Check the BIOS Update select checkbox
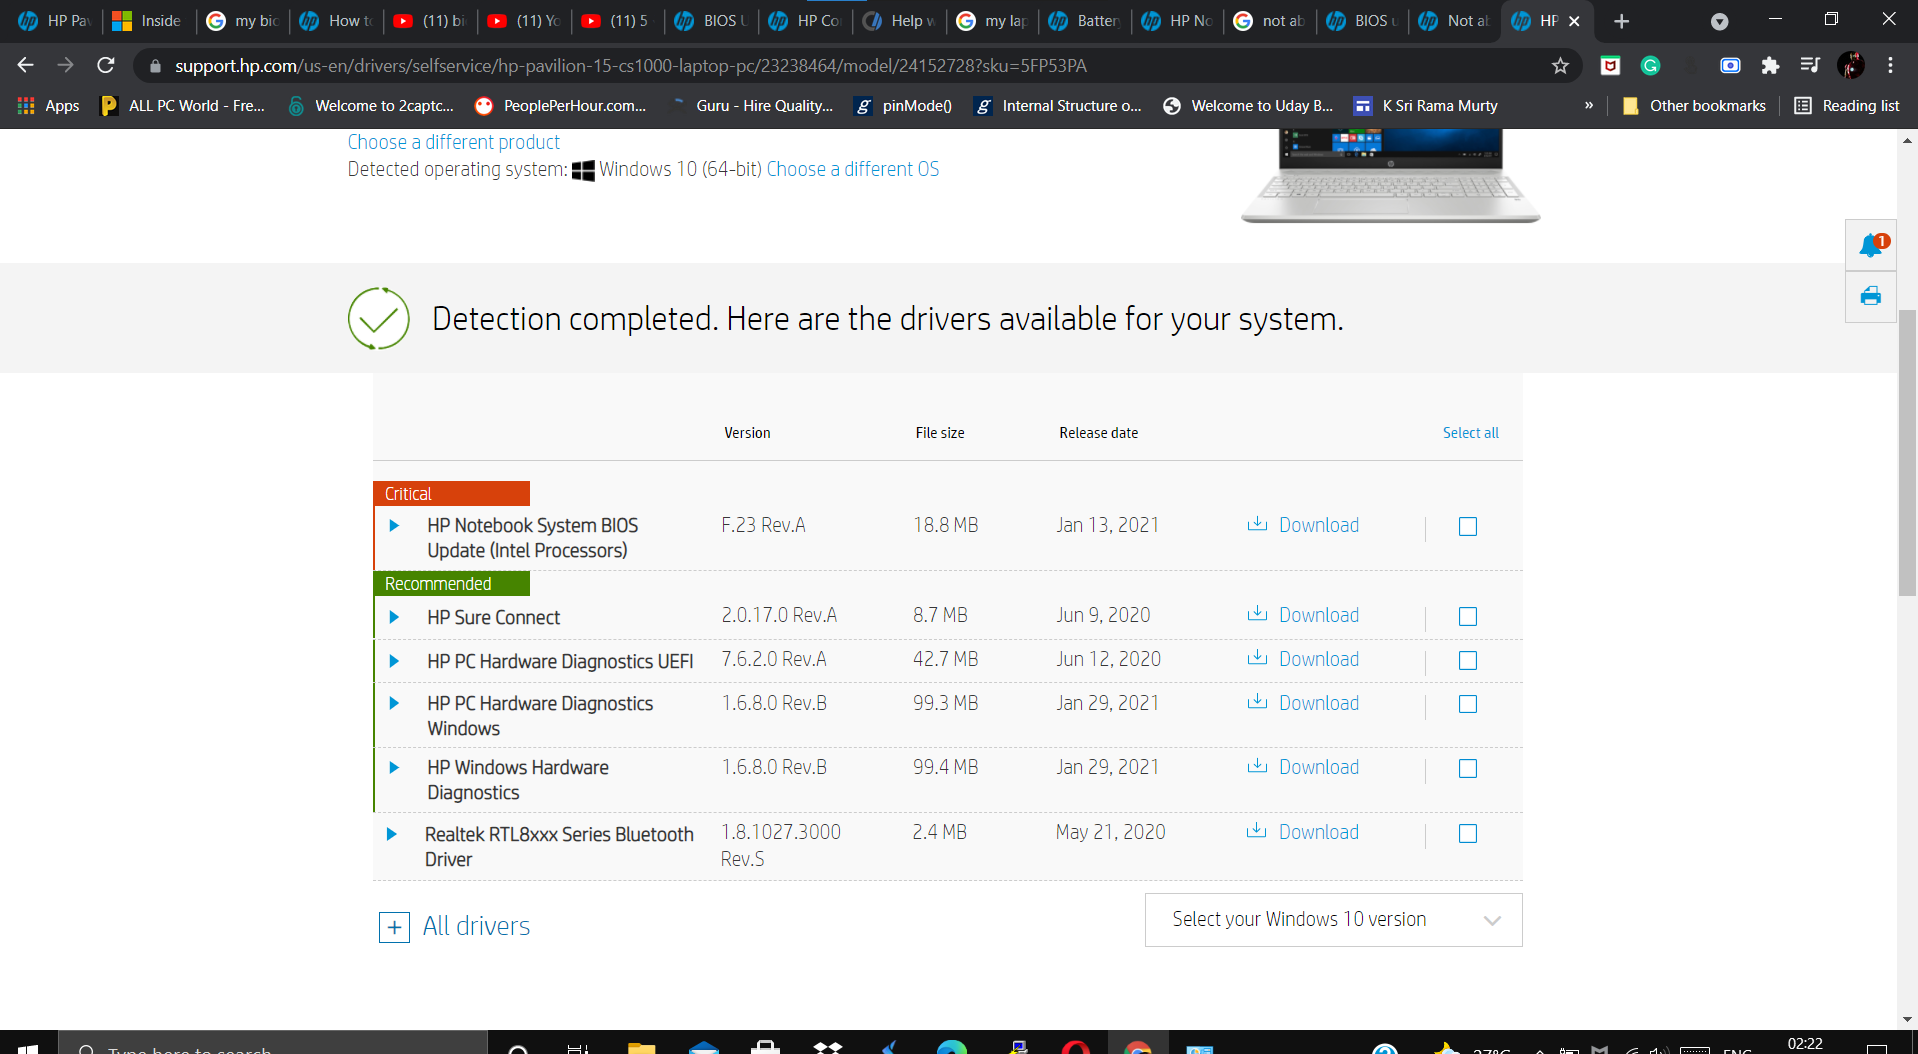The height and width of the screenshot is (1054, 1918). [x=1466, y=525]
